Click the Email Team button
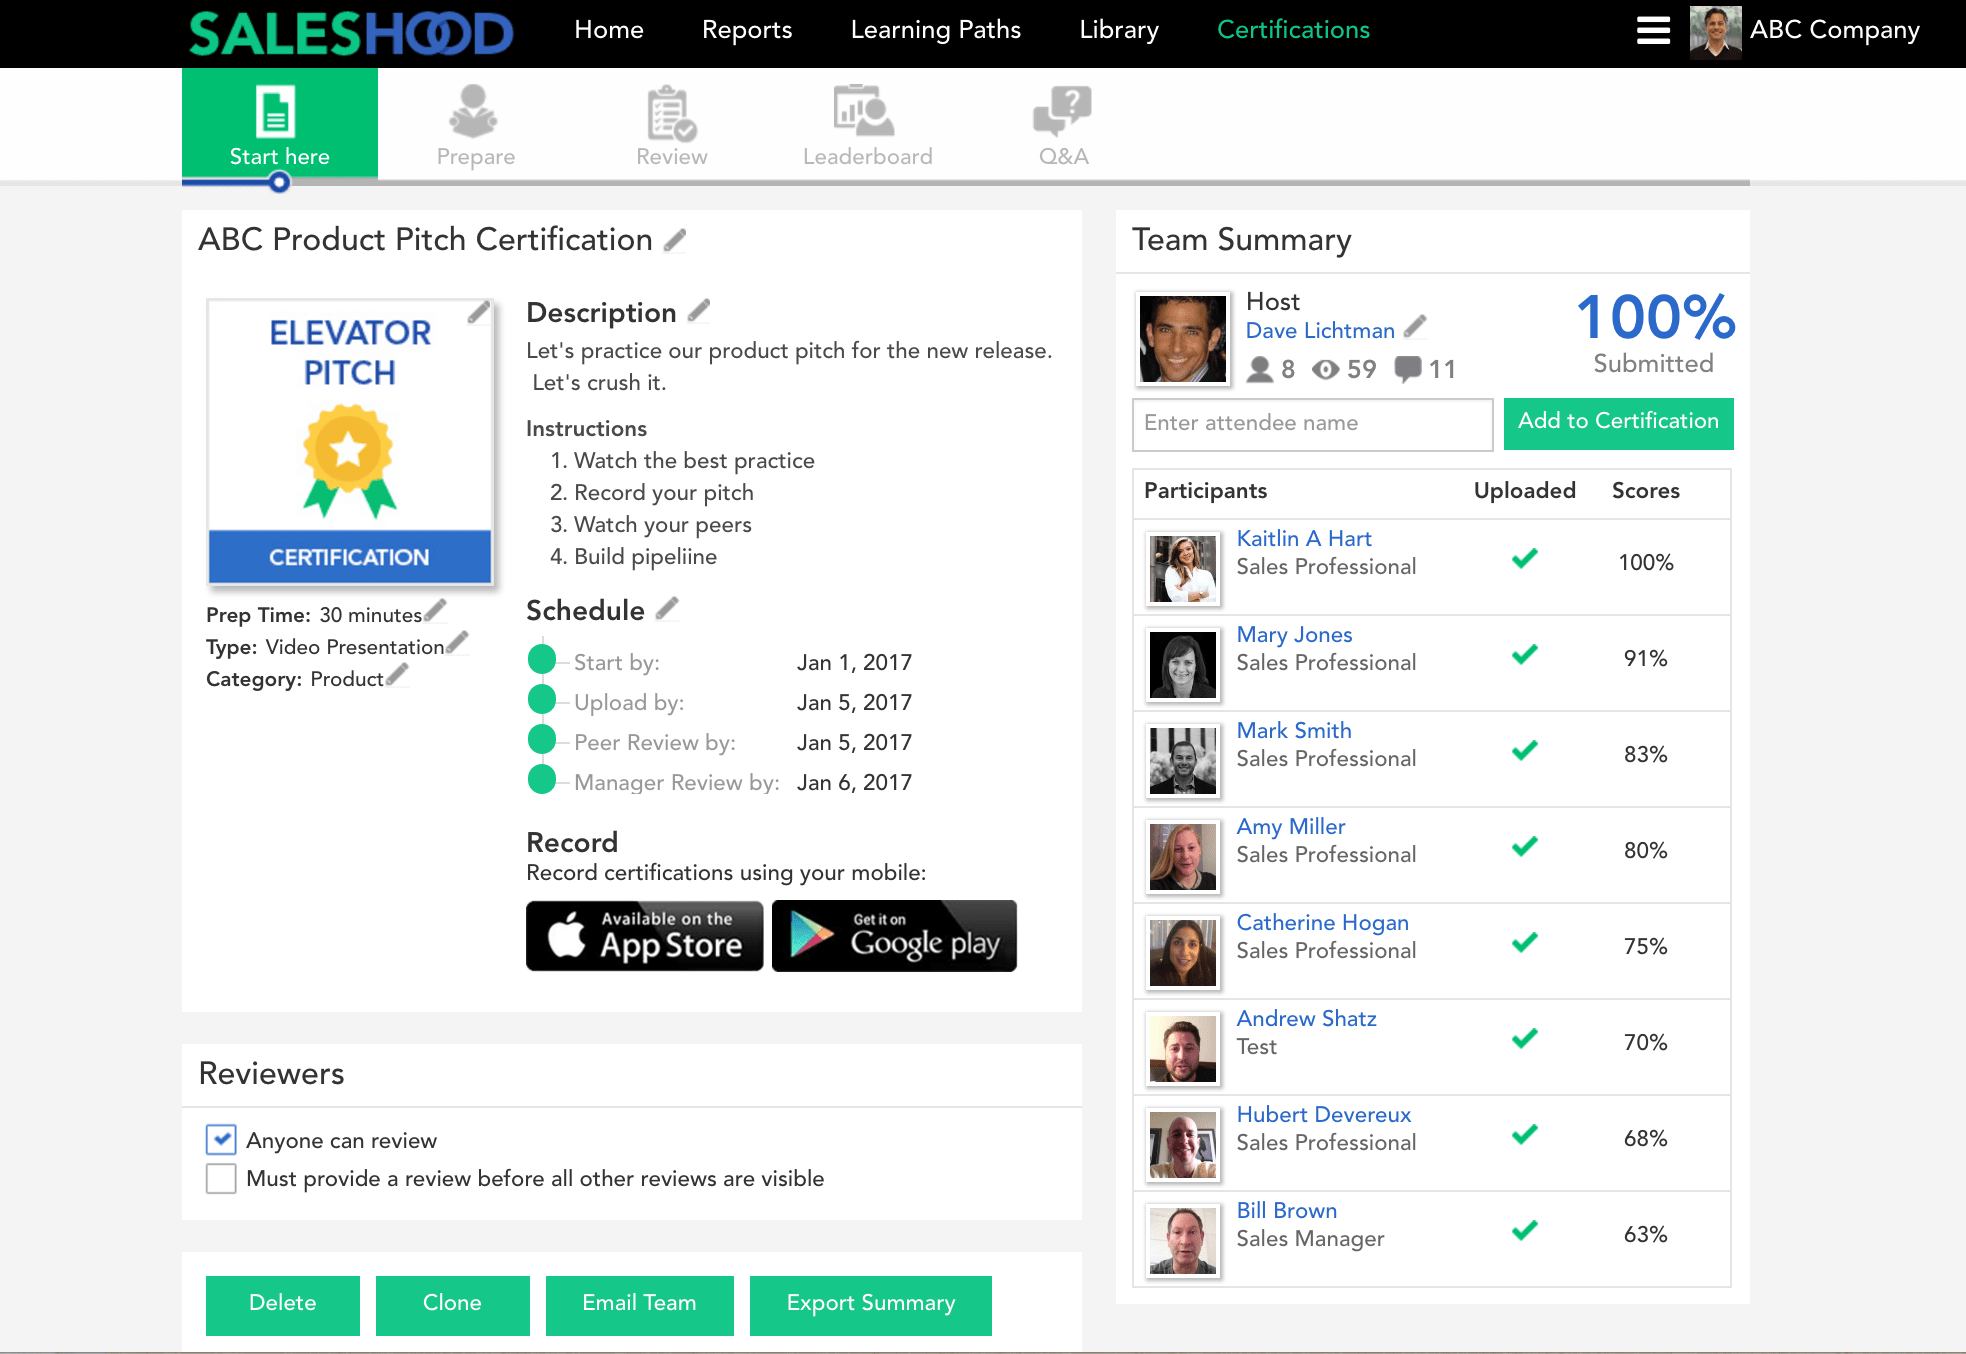1966x1354 pixels. pyautogui.click(x=640, y=1304)
